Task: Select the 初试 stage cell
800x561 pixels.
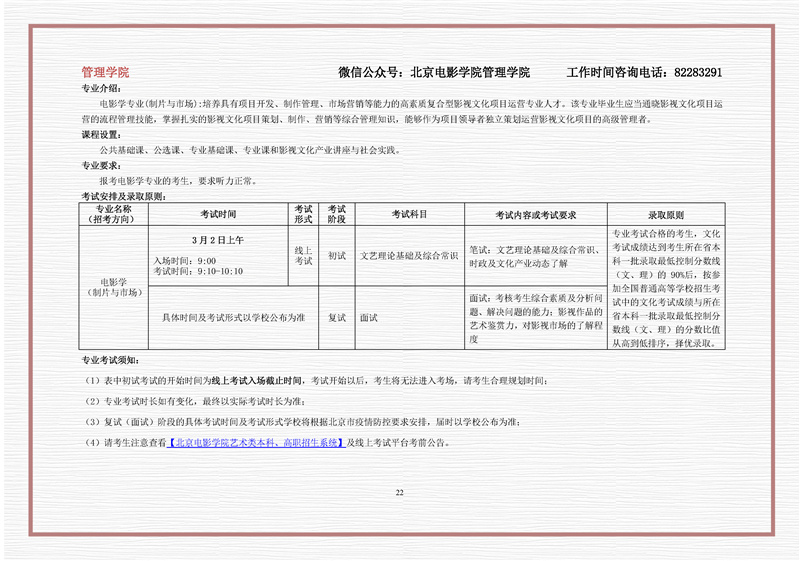Action: [337, 256]
